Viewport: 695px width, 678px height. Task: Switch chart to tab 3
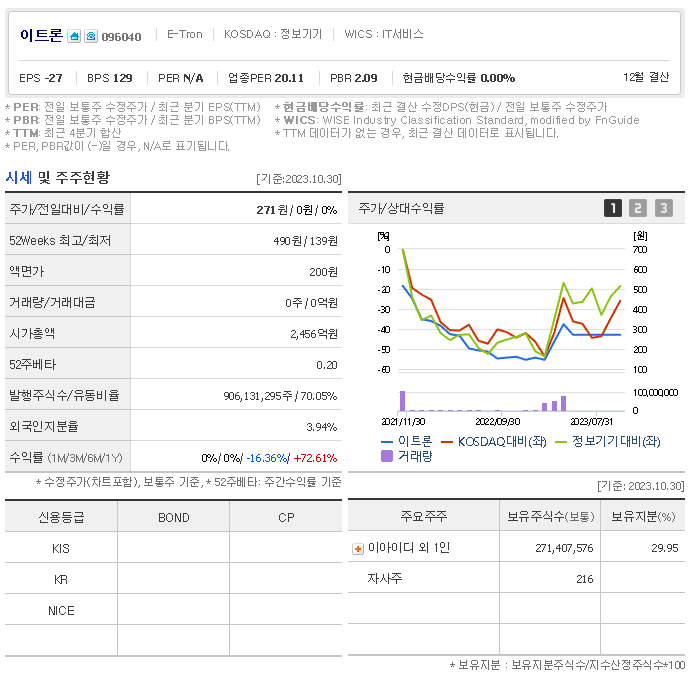click(x=664, y=208)
